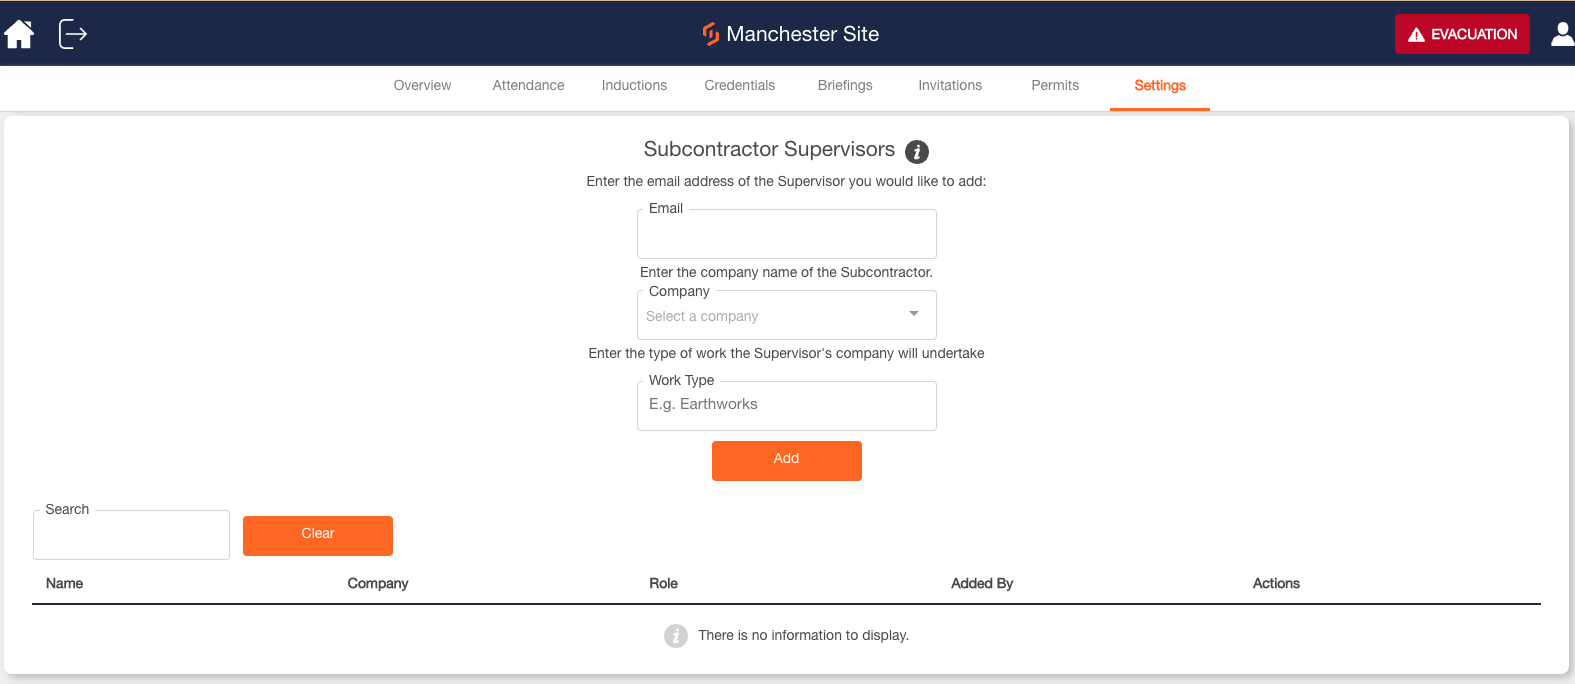Screen dimensions: 1575x684
Task: Click the Clear search button
Action: [x=318, y=536]
